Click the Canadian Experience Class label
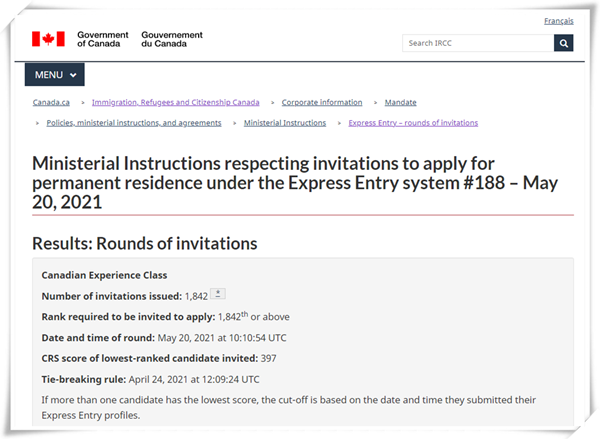Viewport: 600px width, 439px height. [104, 275]
